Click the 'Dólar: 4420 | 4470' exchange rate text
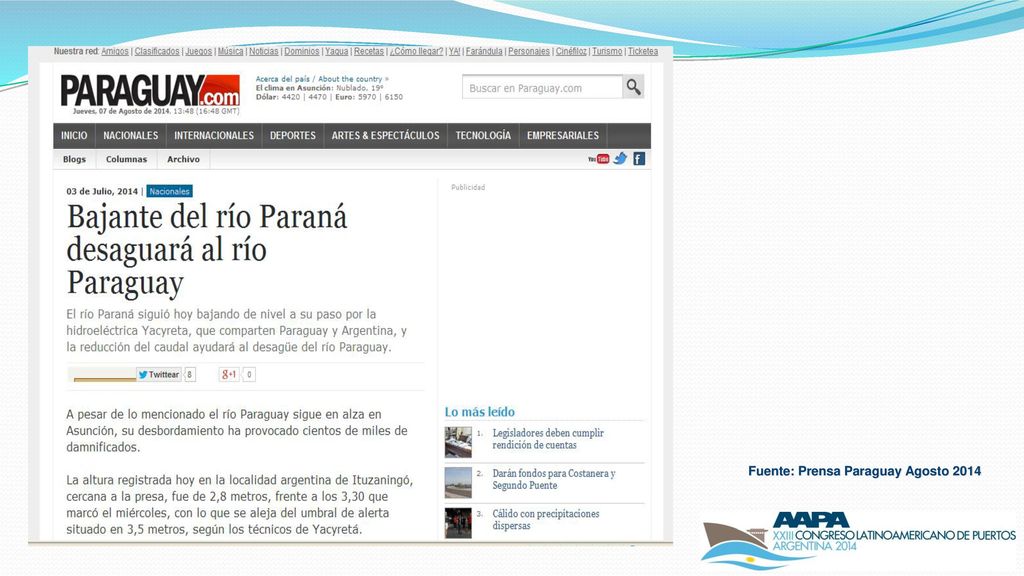 pyautogui.click(x=291, y=97)
